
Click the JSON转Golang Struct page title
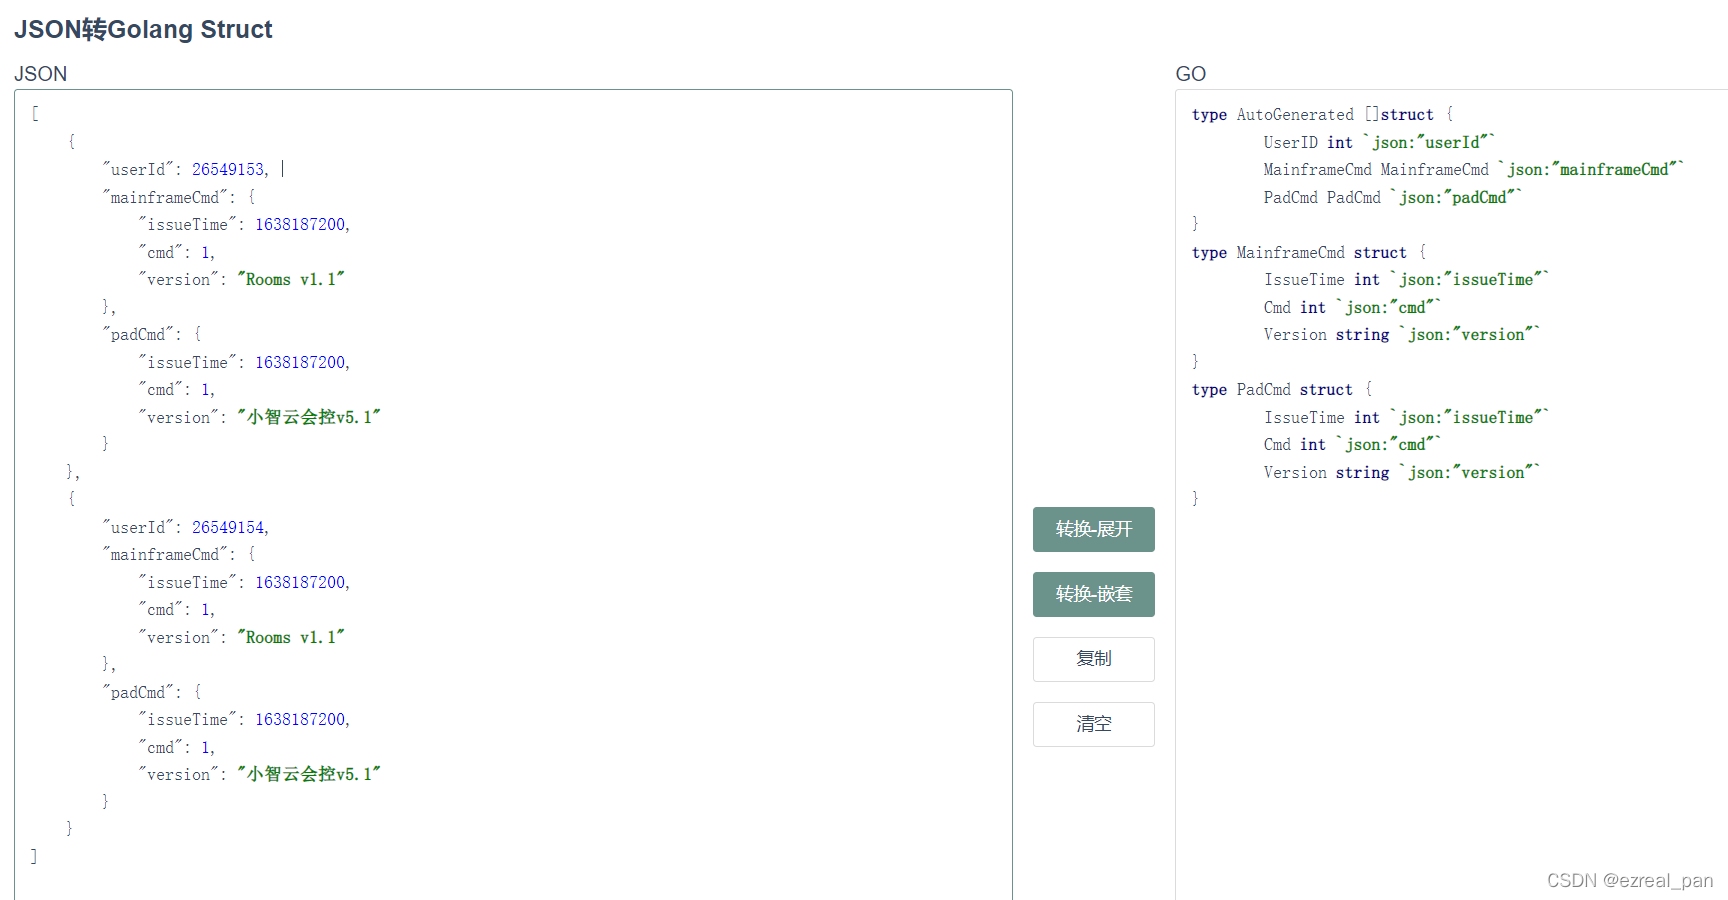click(143, 29)
